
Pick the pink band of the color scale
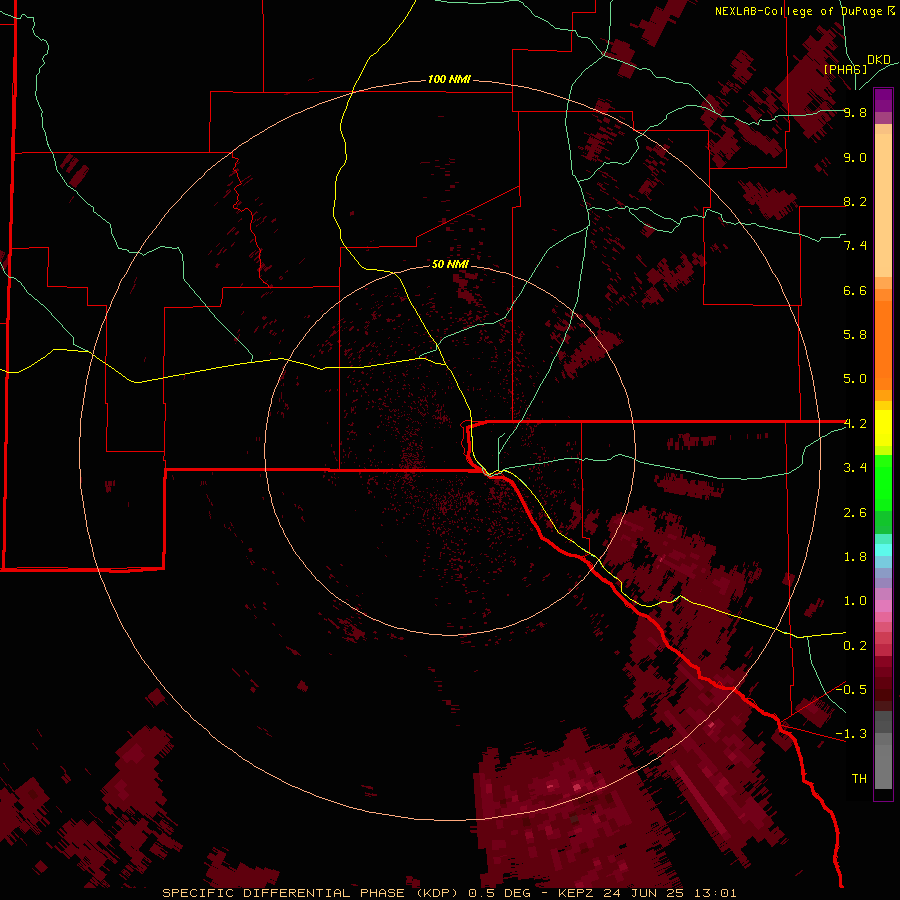click(883, 606)
